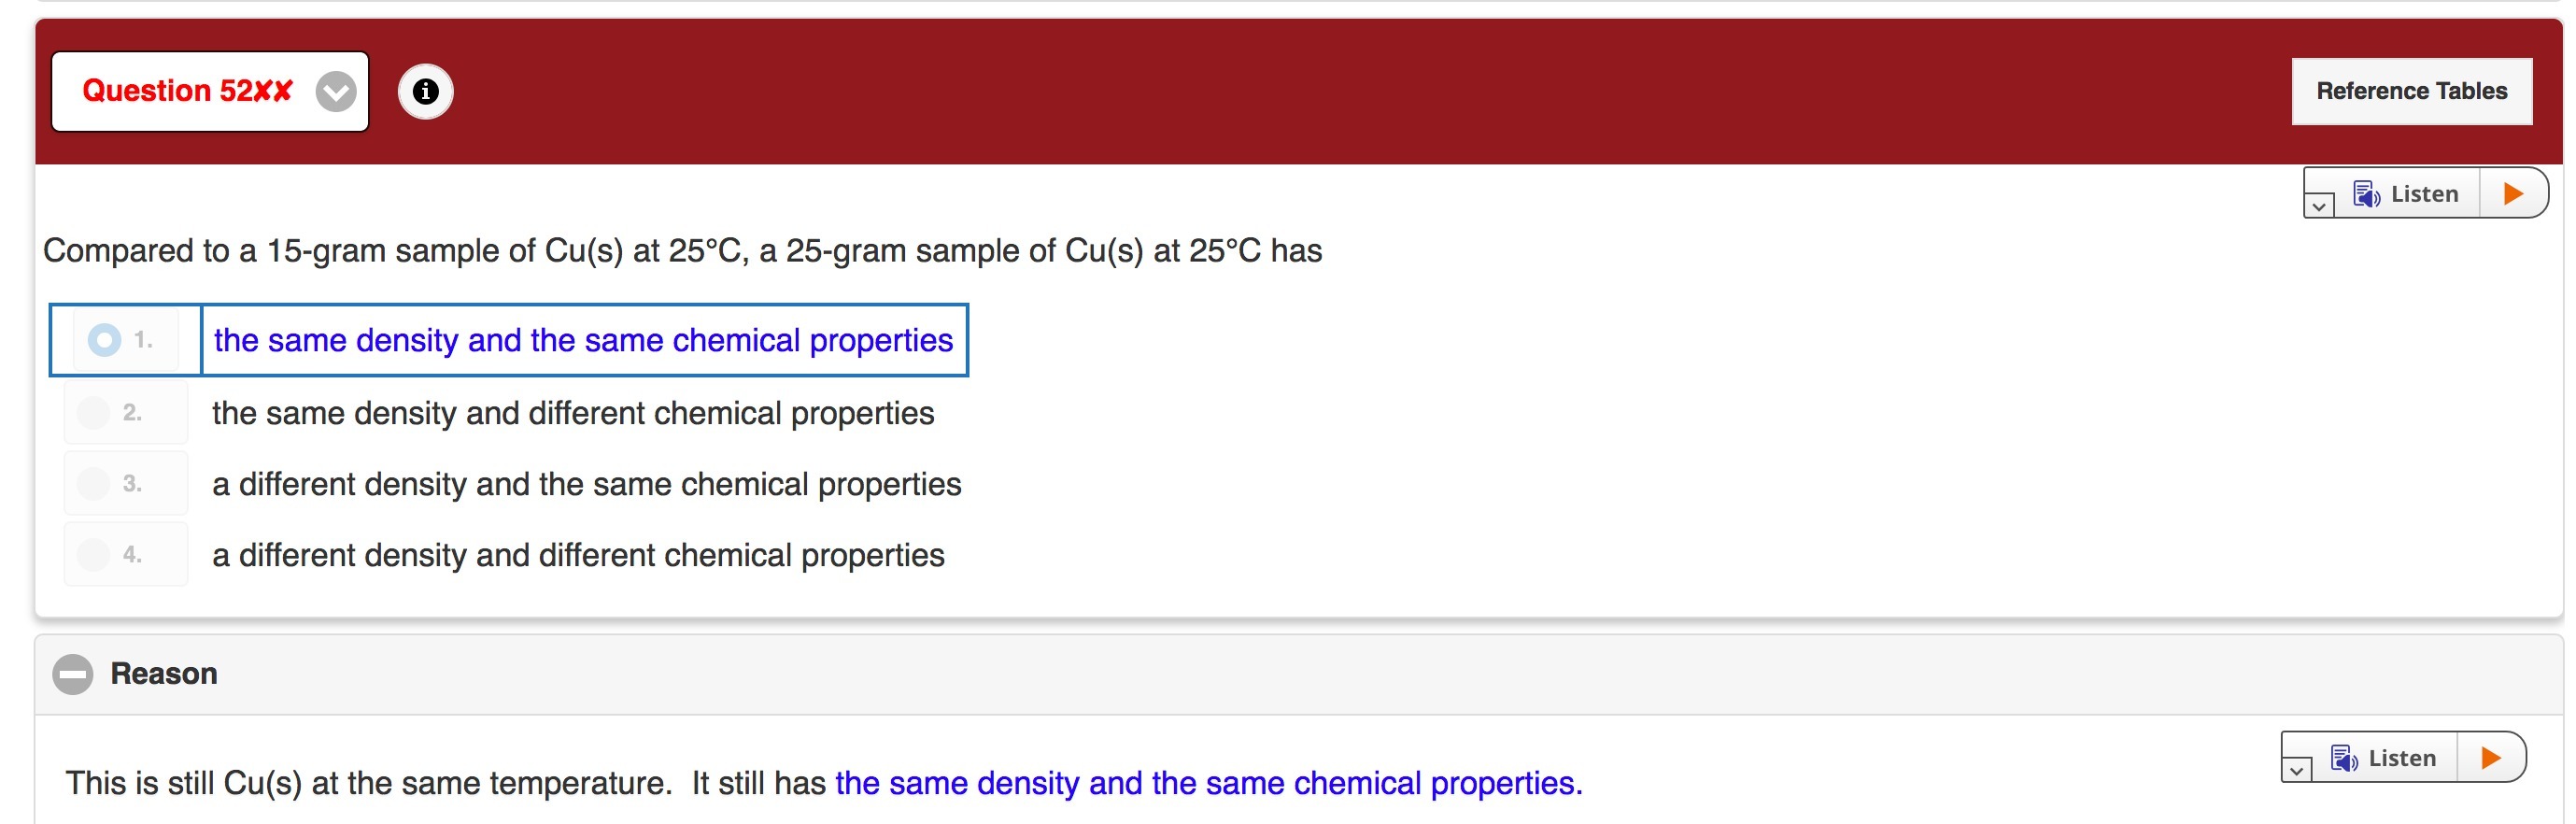
Task: Click the highlighted blue answer 1 text
Action: click(583, 340)
